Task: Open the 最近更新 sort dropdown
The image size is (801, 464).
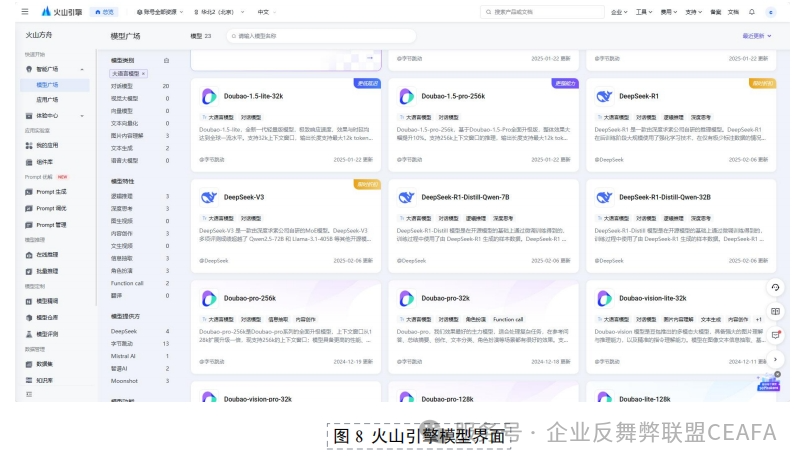Action: [x=757, y=36]
